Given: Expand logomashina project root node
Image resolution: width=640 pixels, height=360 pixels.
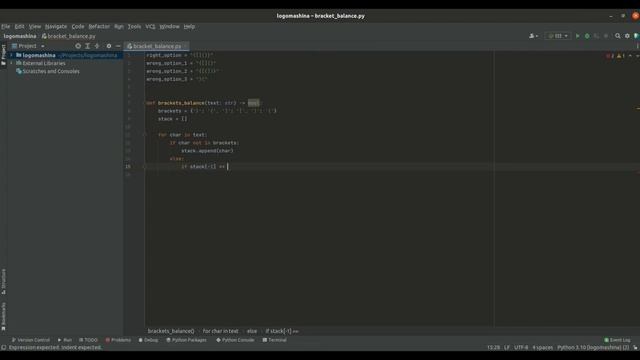Looking at the screenshot, I should click(x=11, y=55).
